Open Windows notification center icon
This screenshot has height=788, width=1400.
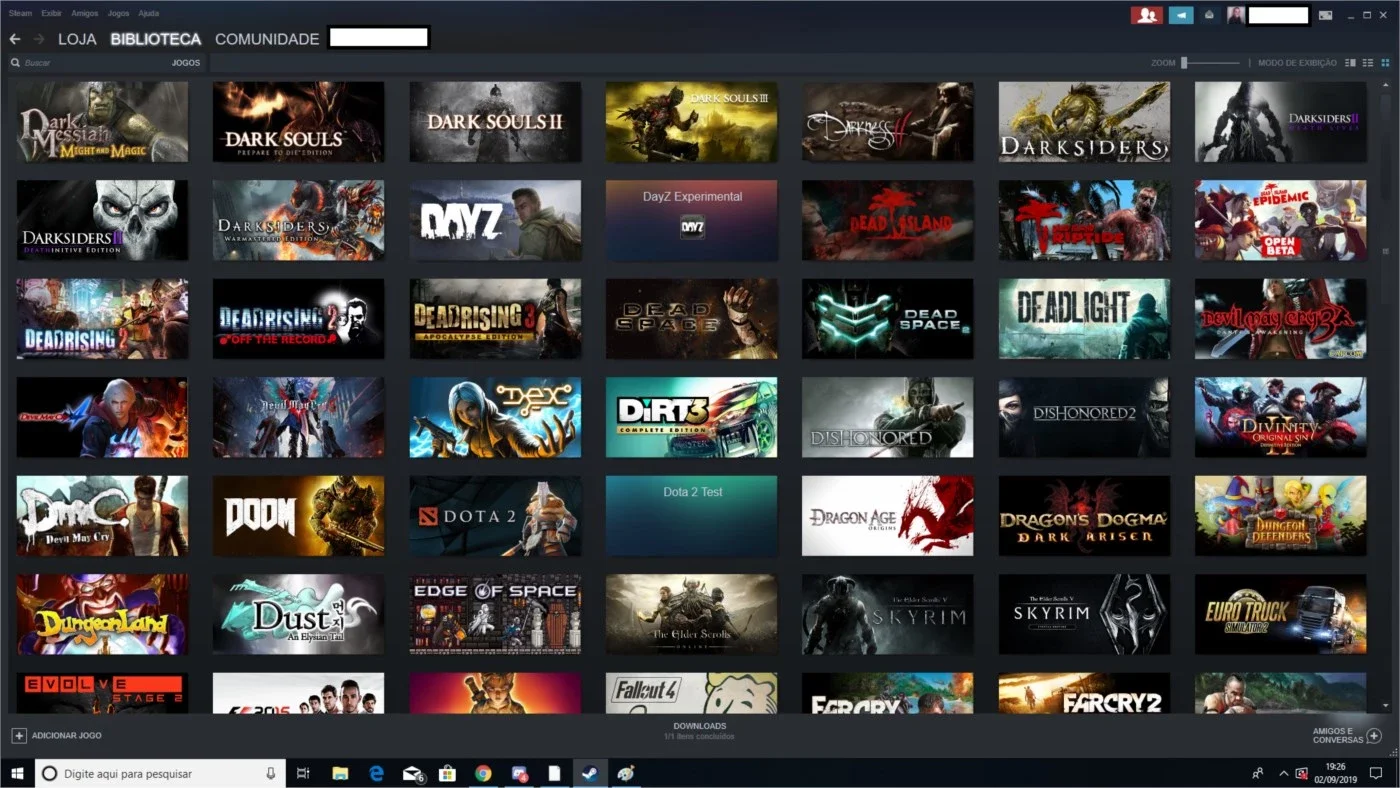(1376, 773)
